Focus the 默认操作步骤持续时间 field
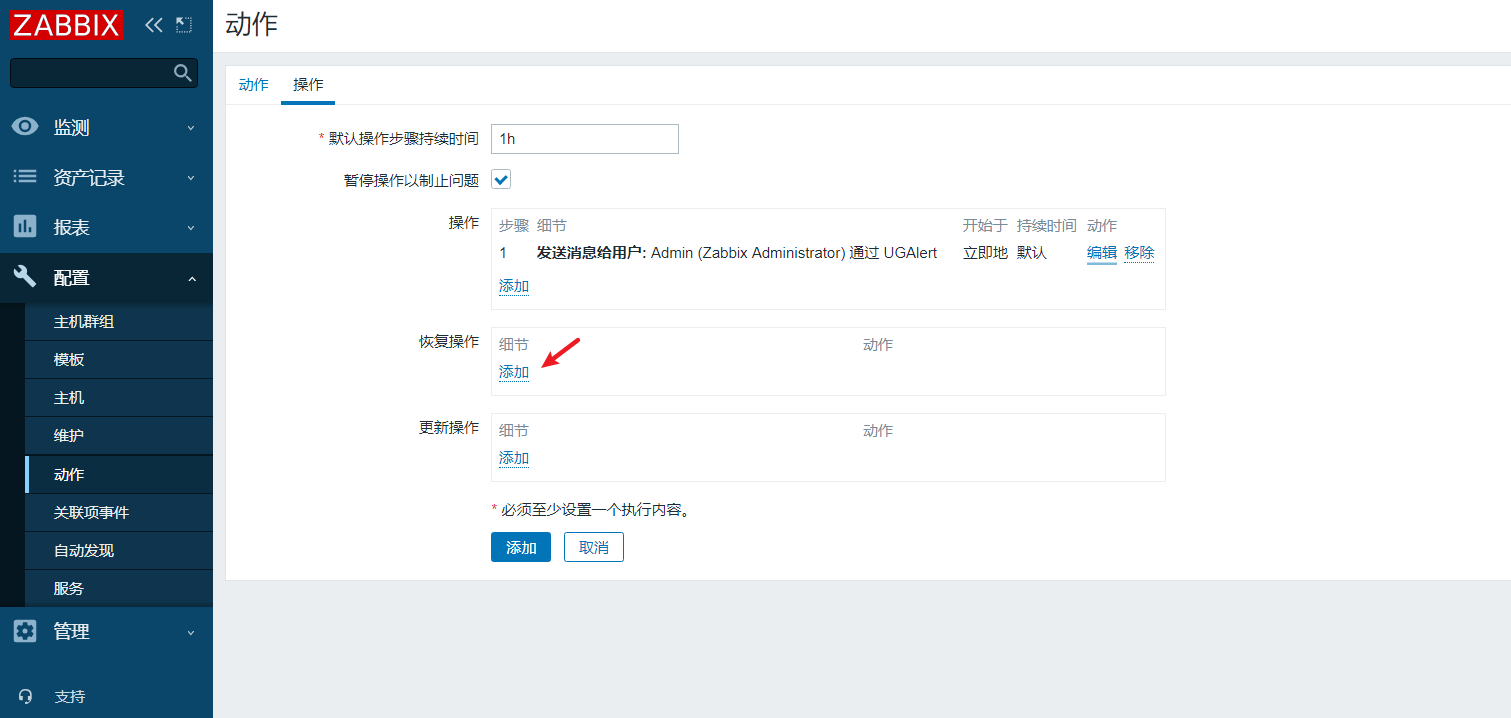Screen dimensions: 1511x718 click(585, 139)
